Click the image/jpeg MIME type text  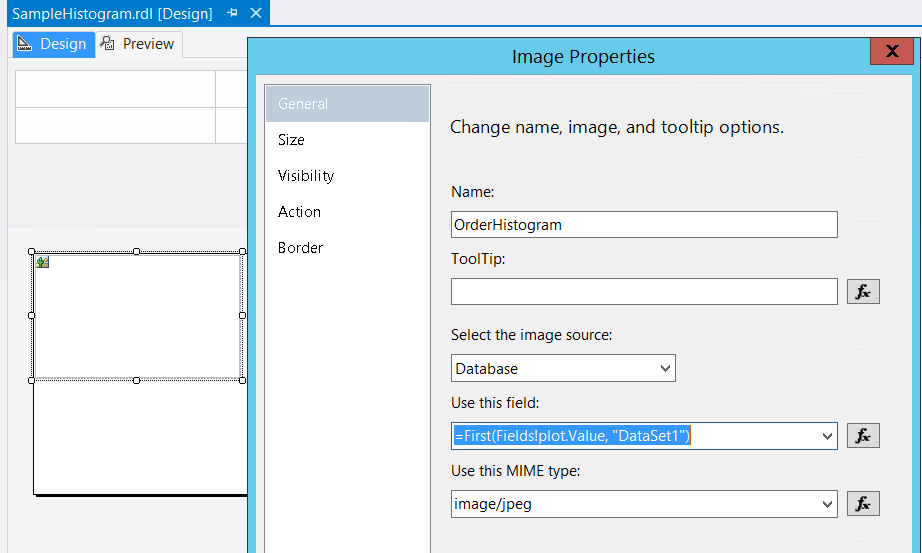493,504
